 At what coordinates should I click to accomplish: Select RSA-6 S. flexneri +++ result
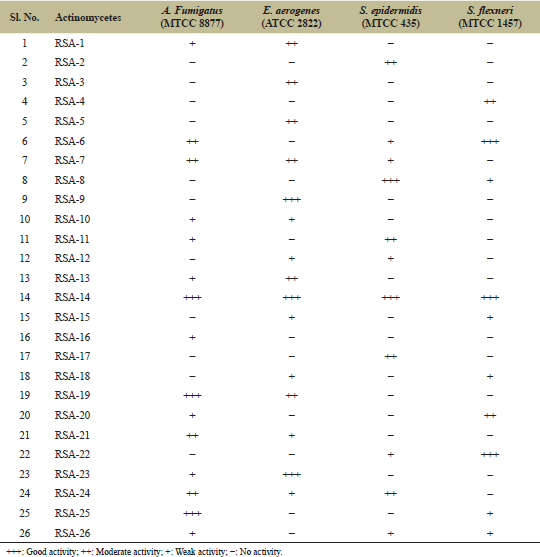[x=490, y=142]
